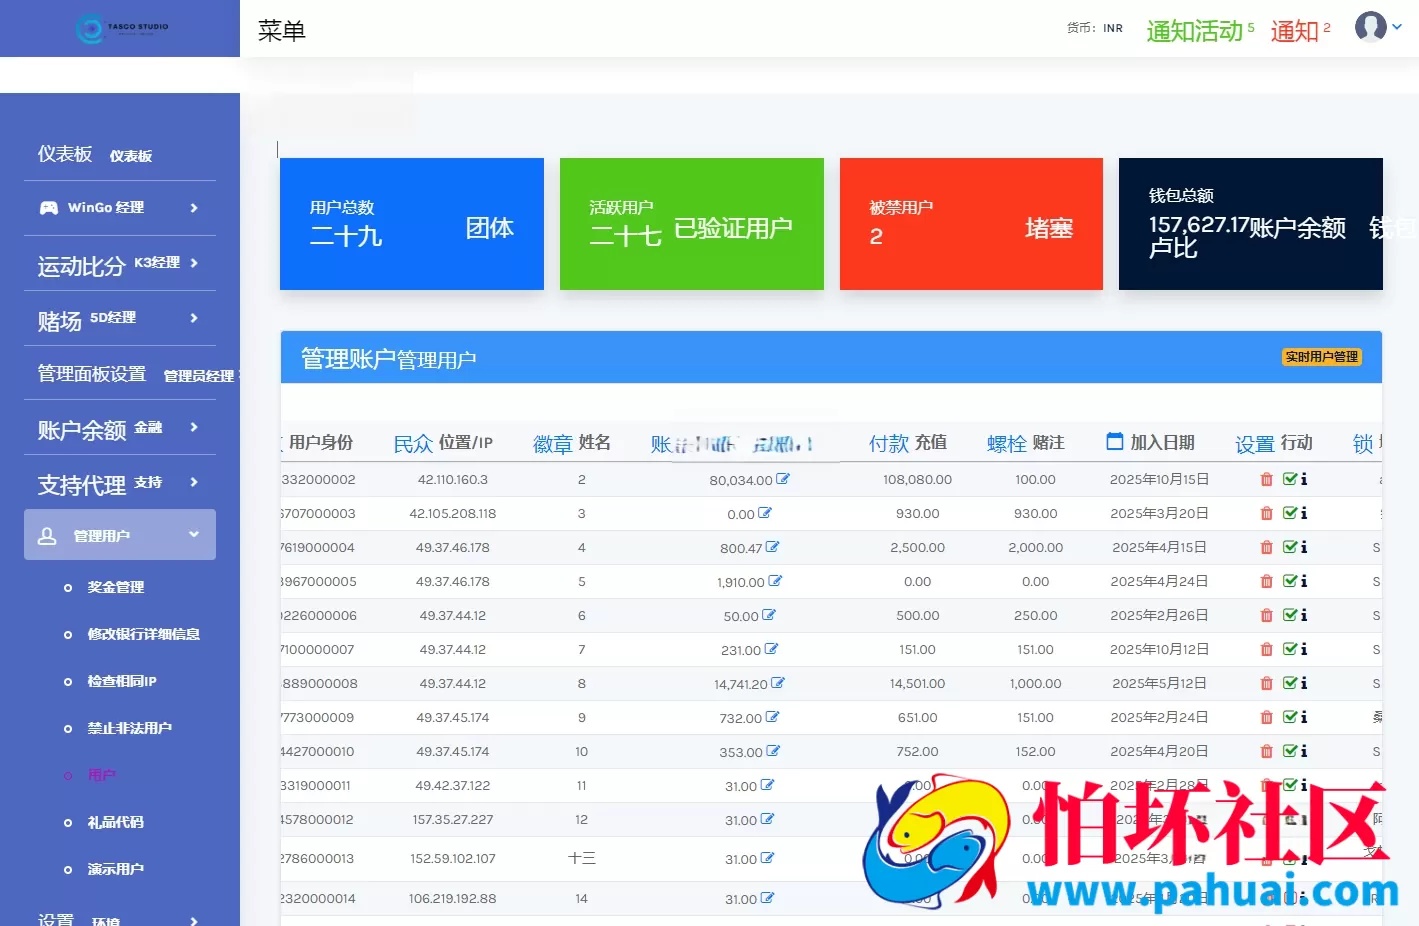This screenshot has width=1419, height=926.
Task: Delete the user who joined 2025年10月12日
Action: (1267, 650)
